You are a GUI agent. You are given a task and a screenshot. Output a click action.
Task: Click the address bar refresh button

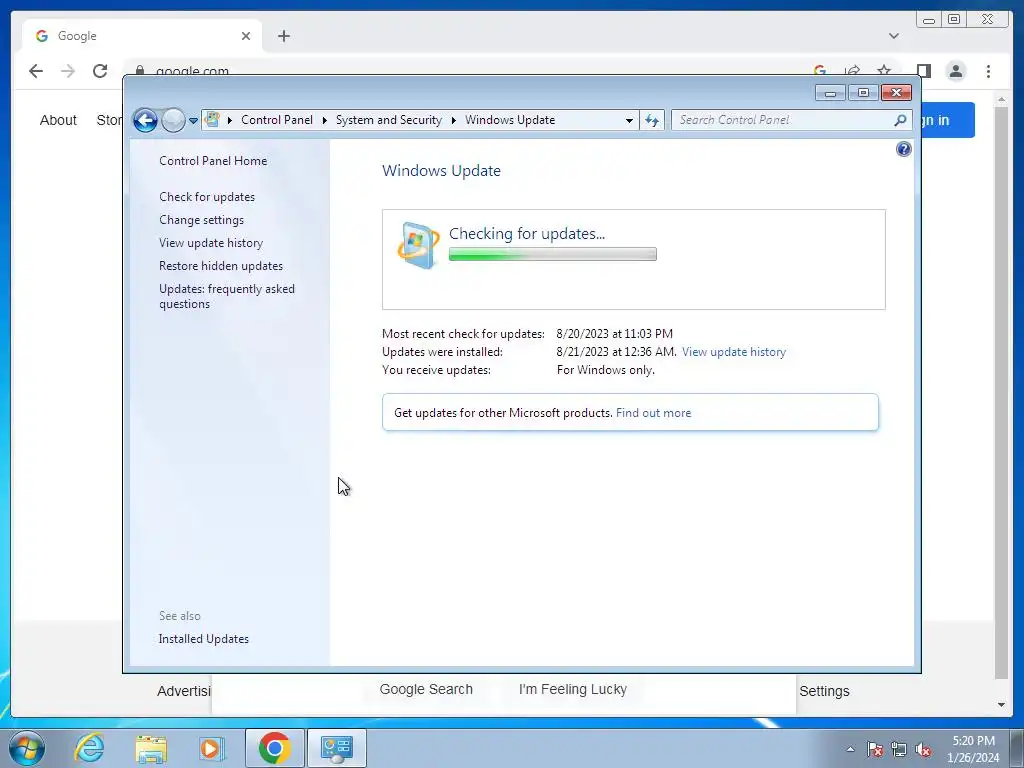pyautogui.click(x=652, y=120)
